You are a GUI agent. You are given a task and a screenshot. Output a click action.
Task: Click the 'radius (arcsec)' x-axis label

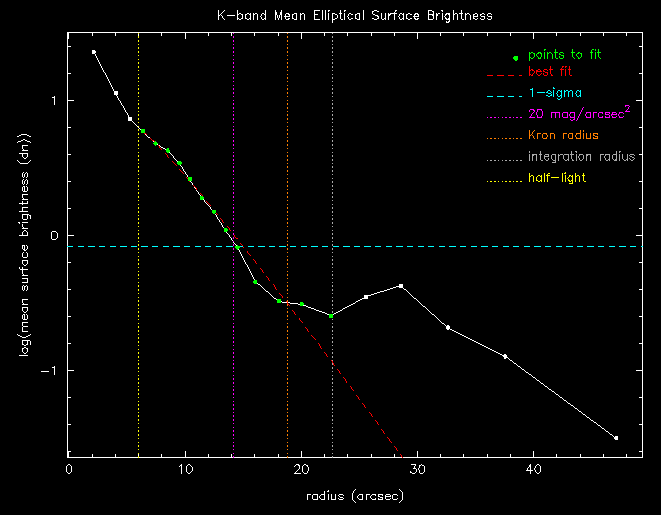[x=355, y=495]
